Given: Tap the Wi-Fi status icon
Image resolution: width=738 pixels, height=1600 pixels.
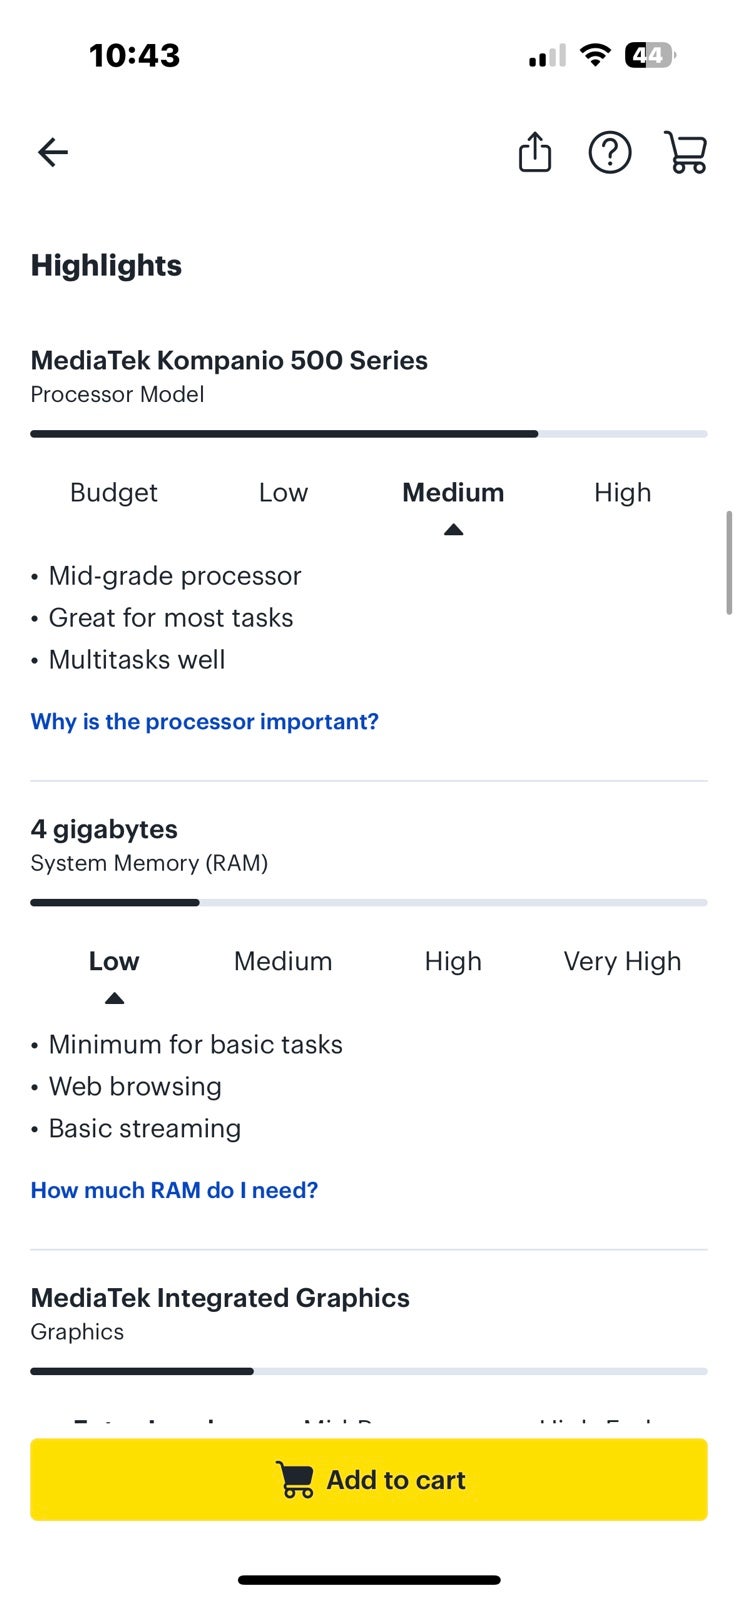Looking at the screenshot, I should pyautogui.click(x=595, y=55).
